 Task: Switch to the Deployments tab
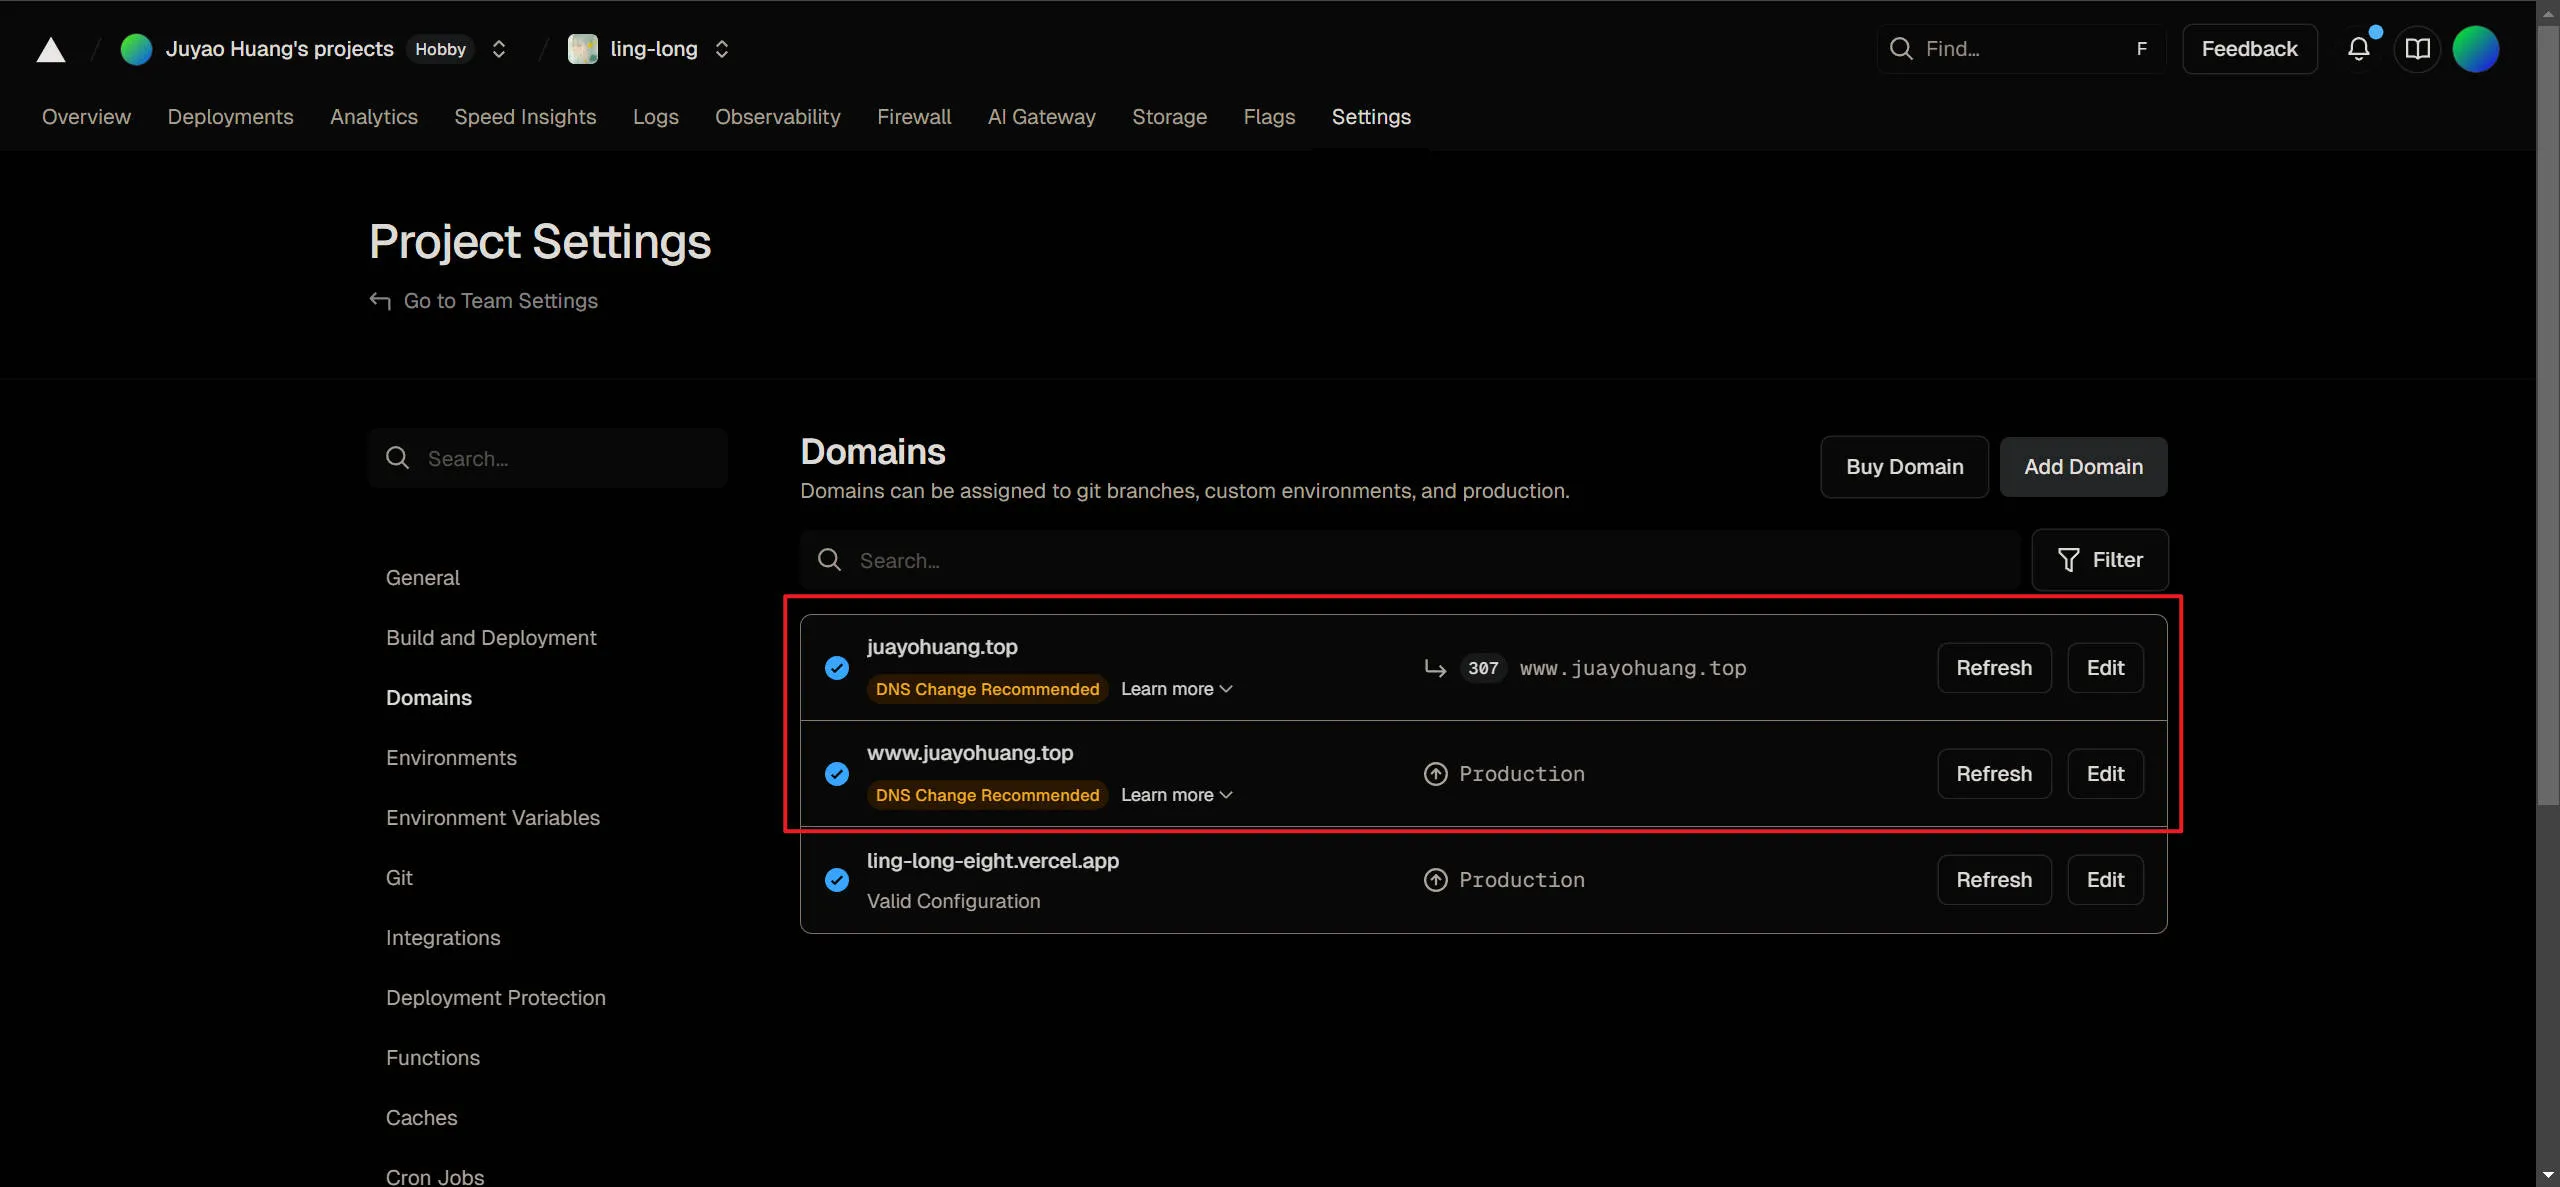(230, 117)
